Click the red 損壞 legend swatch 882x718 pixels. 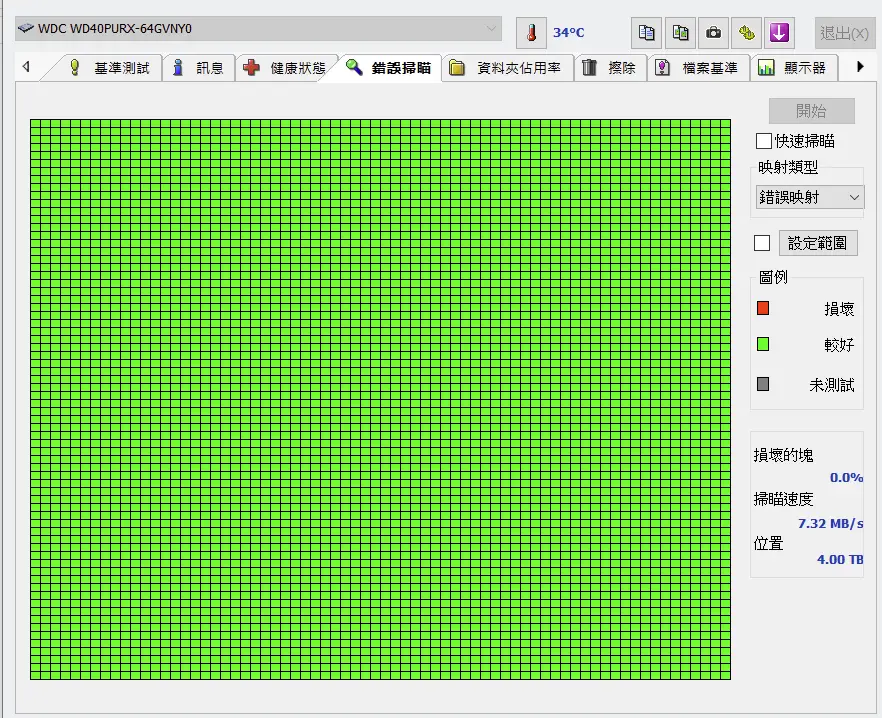[x=763, y=308]
